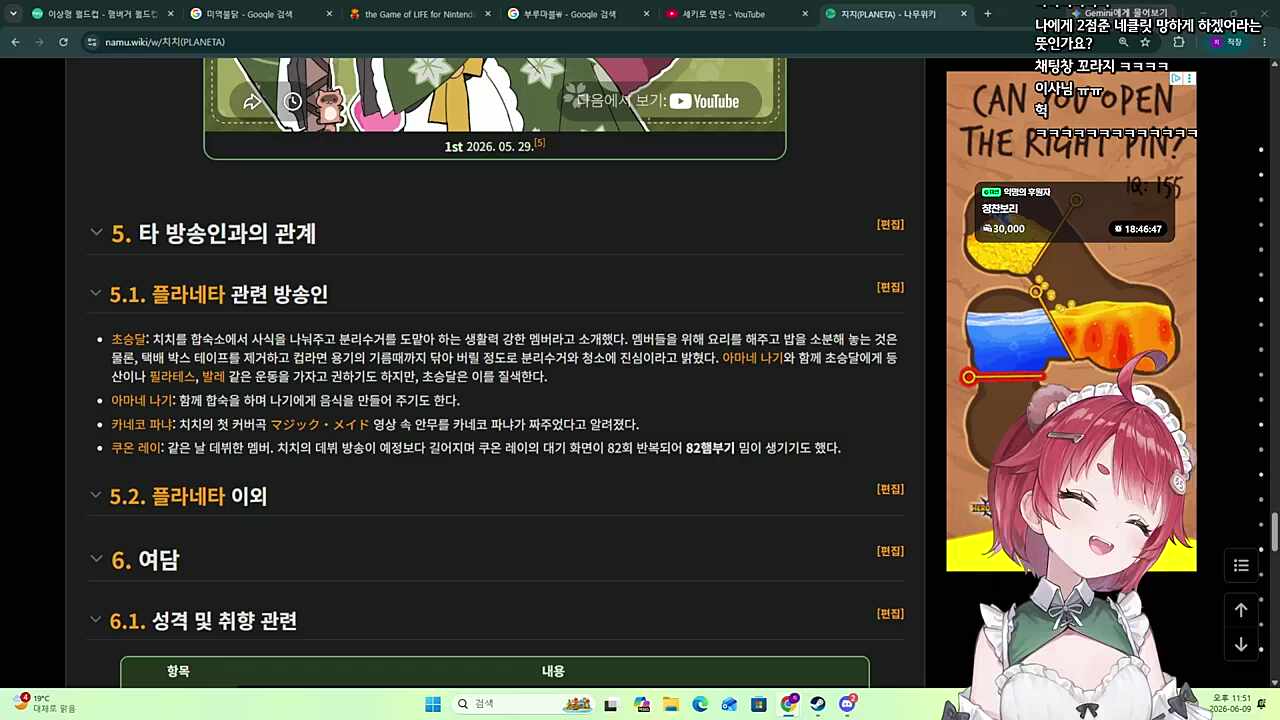Select the 치치(PLANETA) 나무위키 tab
The height and width of the screenshot is (720, 1280).
896,14
